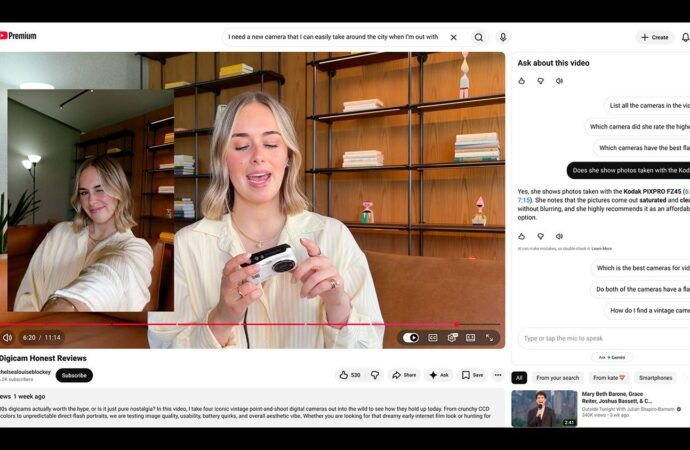Seek using the red video progress bar
This screenshot has height=450, width=690.
pyautogui.click(x=250, y=324)
